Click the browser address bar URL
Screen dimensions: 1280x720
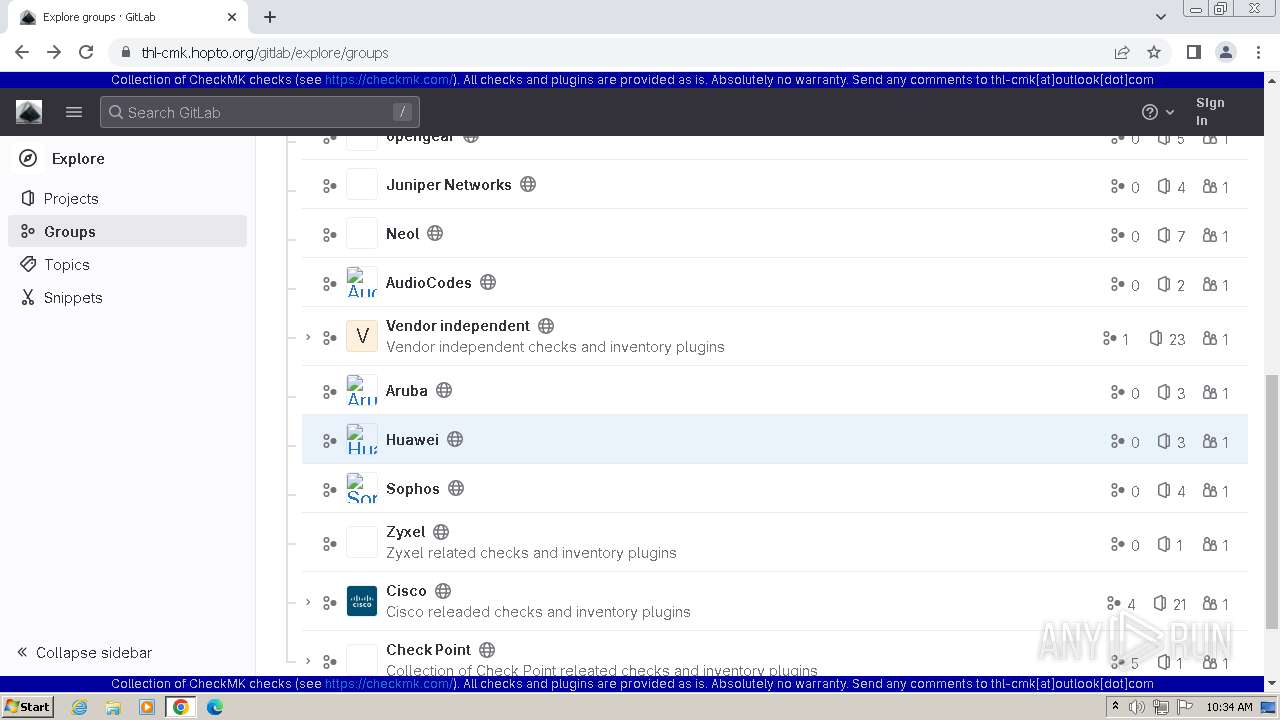tap(265, 53)
